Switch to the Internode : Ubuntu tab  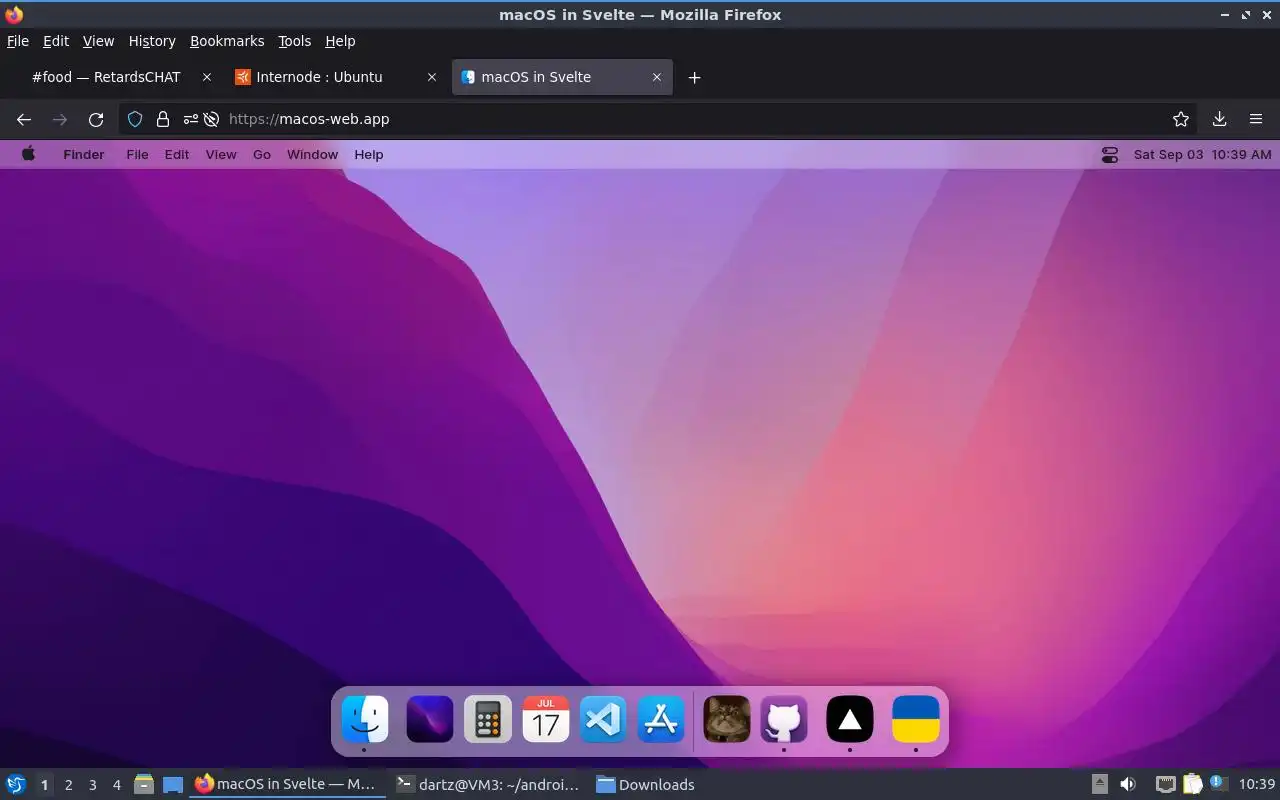coord(335,77)
